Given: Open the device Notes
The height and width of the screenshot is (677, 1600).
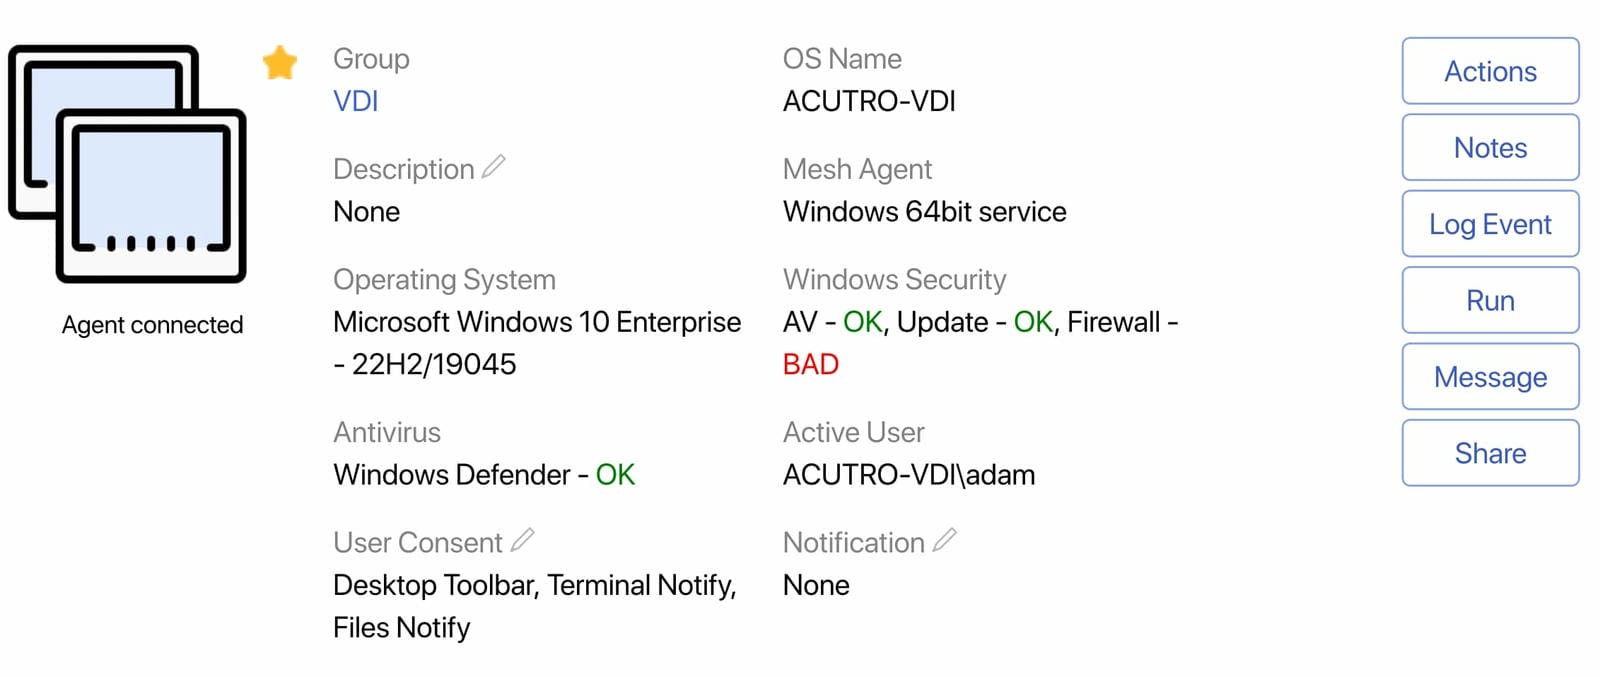Looking at the screenshot, I should point(1490,148).
